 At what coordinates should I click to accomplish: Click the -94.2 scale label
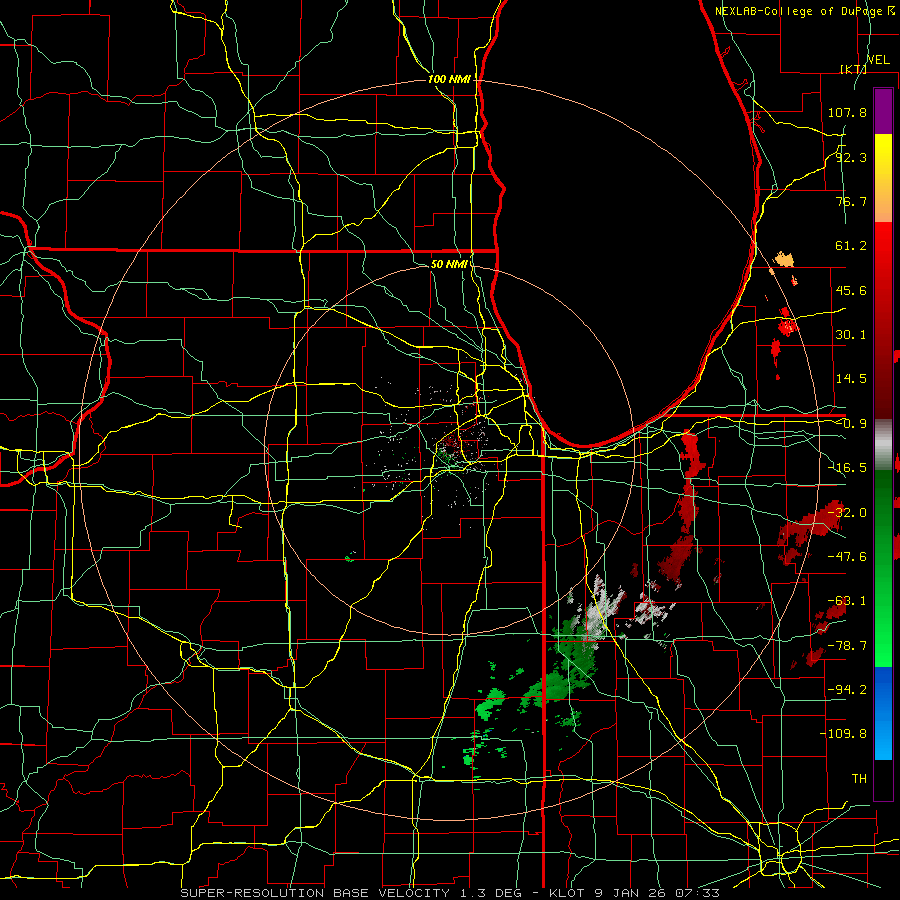(x=847, y=689)
